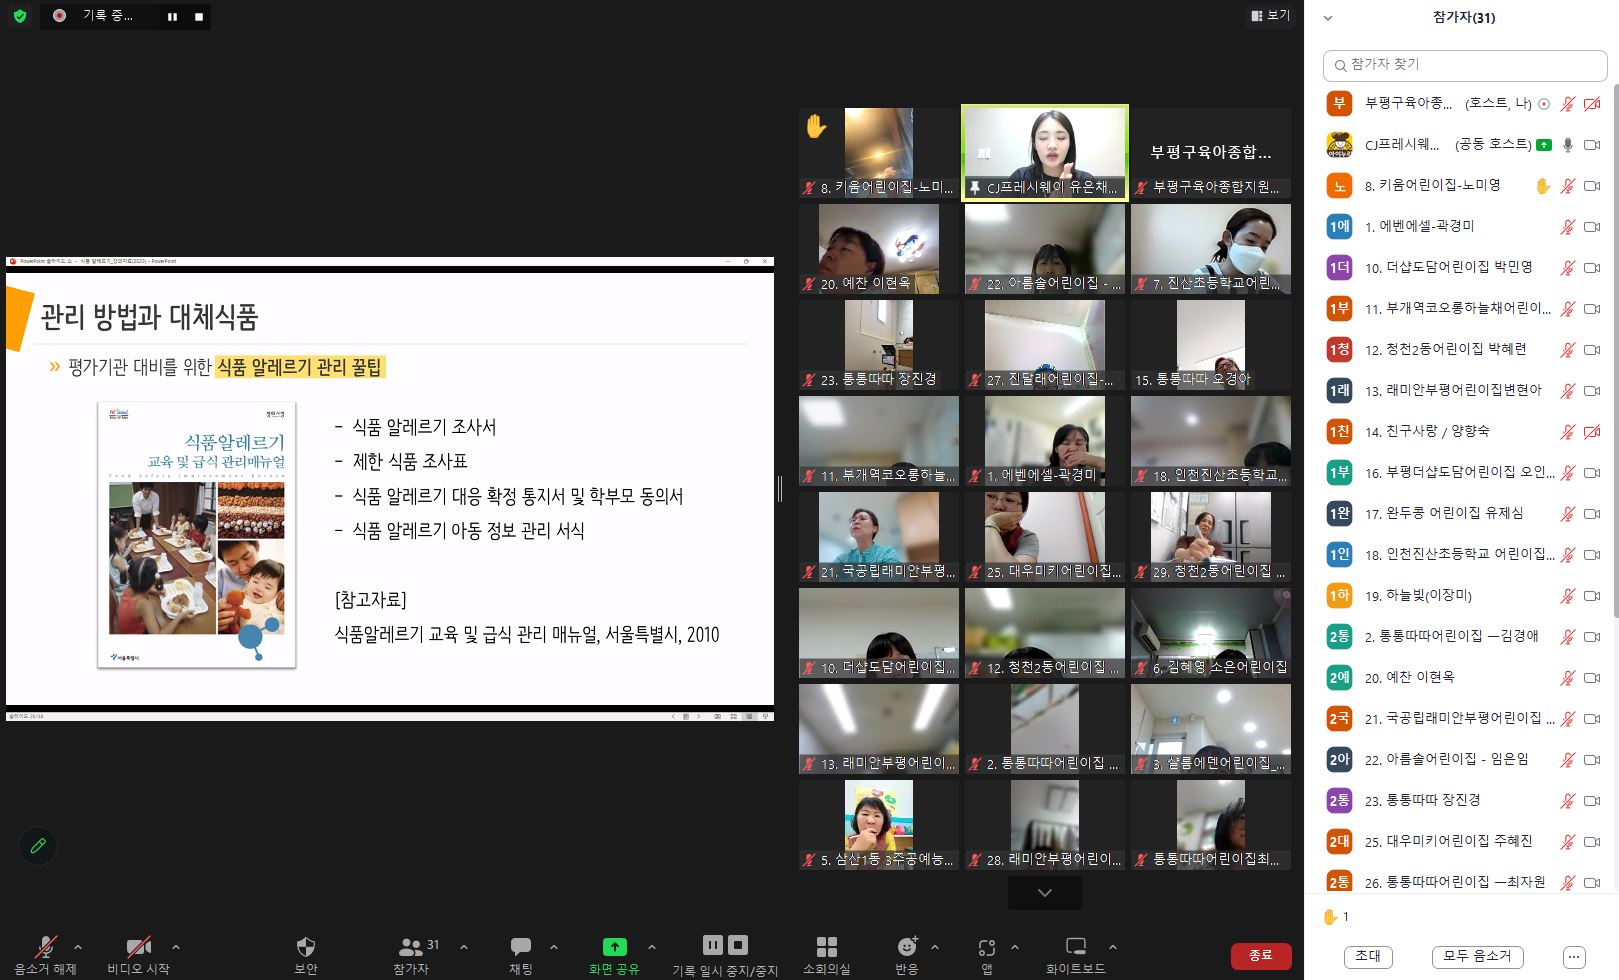Click recording indicator in 부평구육아종 host row
The image size is (1619, 980).
pyautogui.click(x=1544, y=104)
